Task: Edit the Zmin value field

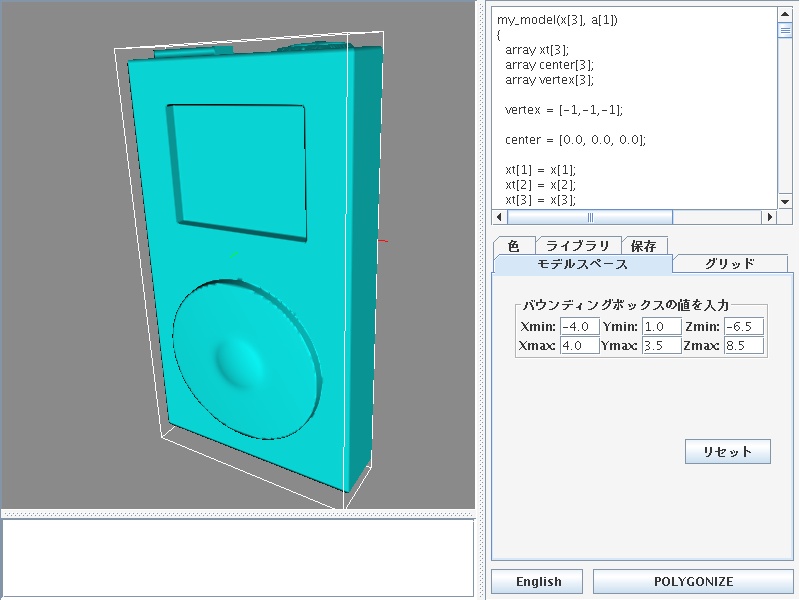Action: [x=744, y=327]
